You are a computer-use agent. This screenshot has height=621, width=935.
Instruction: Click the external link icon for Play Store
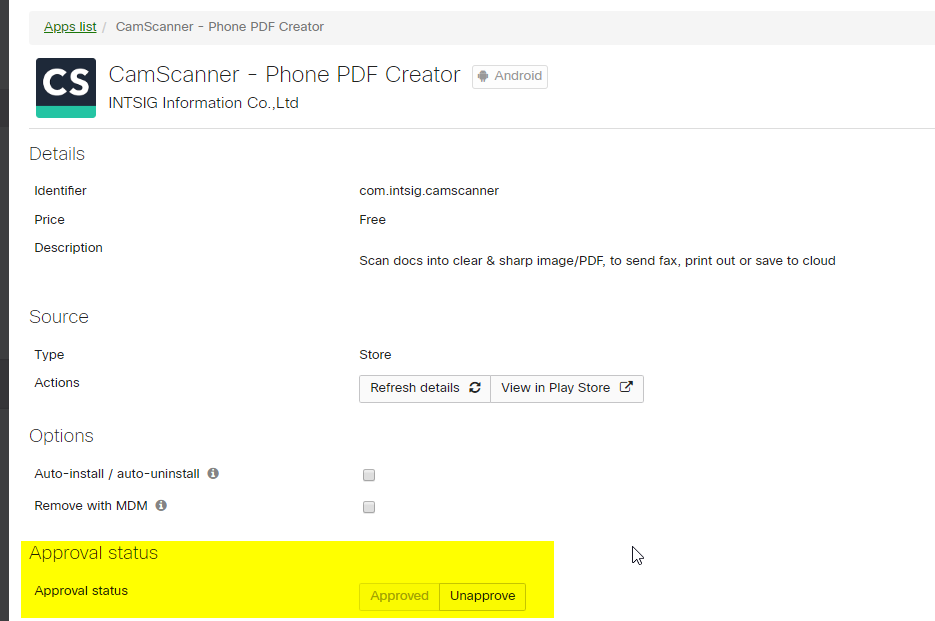point(626,388)
